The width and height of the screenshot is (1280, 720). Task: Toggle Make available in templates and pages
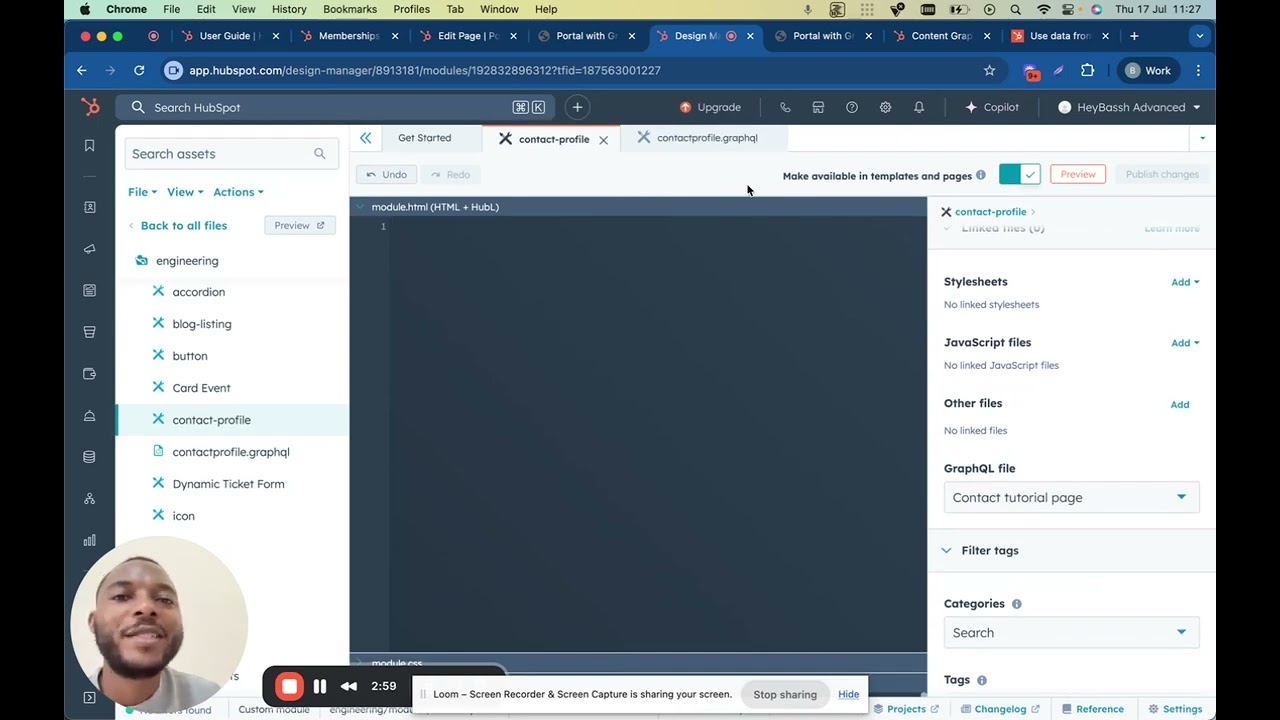click(x=1019, y=174)
